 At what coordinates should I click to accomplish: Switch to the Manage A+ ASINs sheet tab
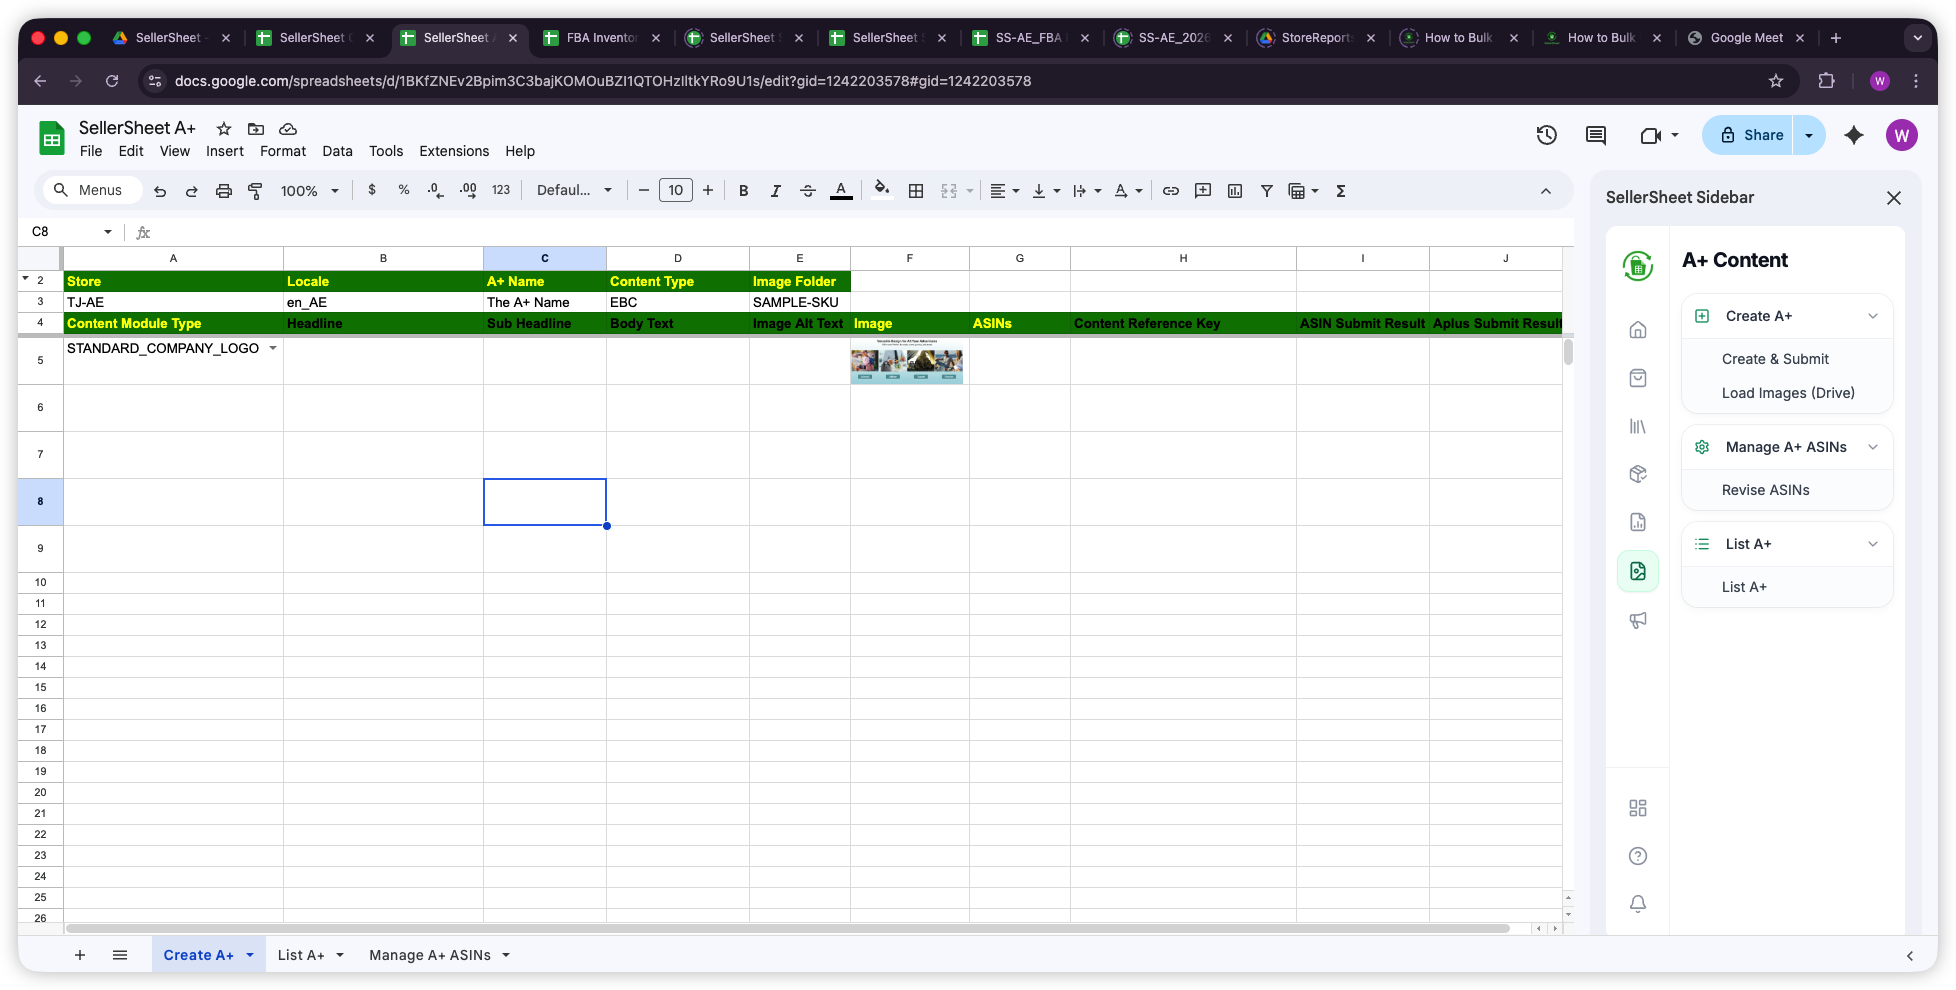(x=430, y=955)
